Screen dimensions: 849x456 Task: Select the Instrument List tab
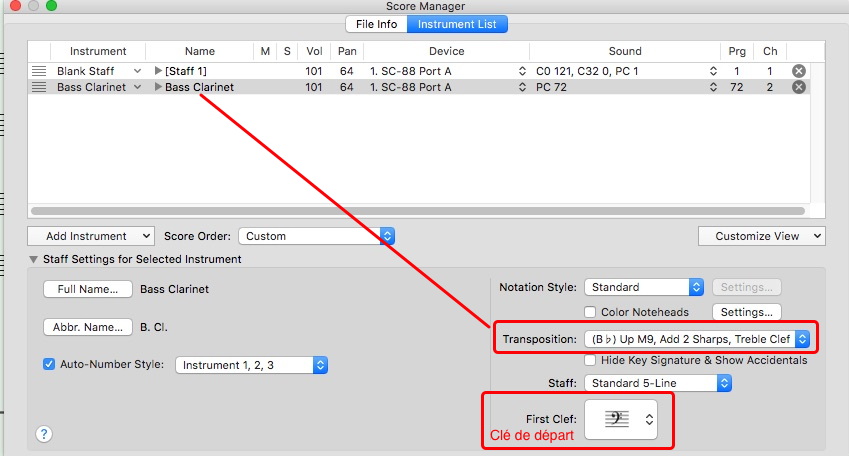coord(456,24)
